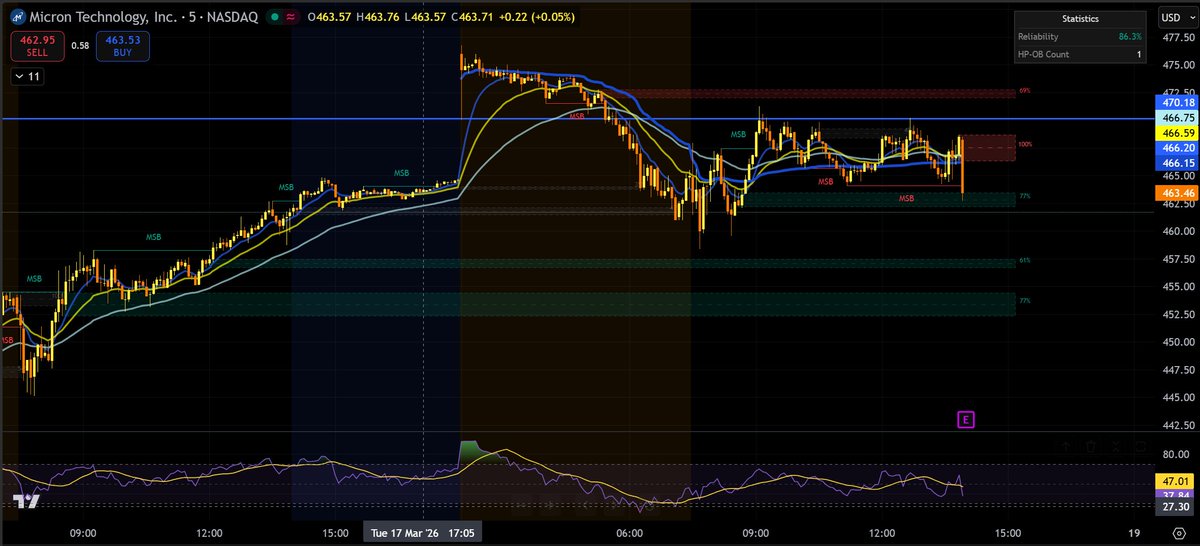This screenshot has height=546, width=1200.
Task: Click the 86.3% reliability value
Action: (1129, 36)
